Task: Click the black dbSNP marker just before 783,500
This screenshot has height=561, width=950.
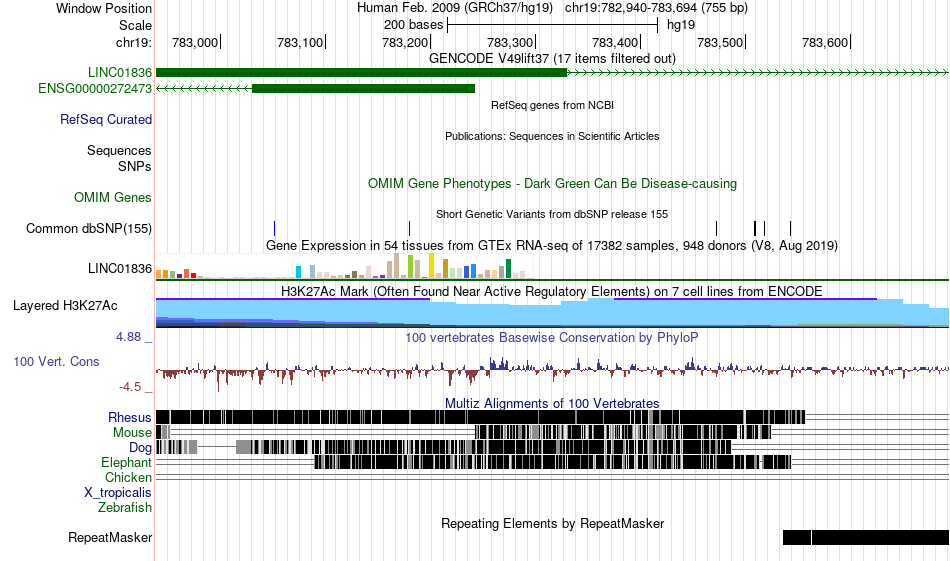Action: [x=717, y=228]
